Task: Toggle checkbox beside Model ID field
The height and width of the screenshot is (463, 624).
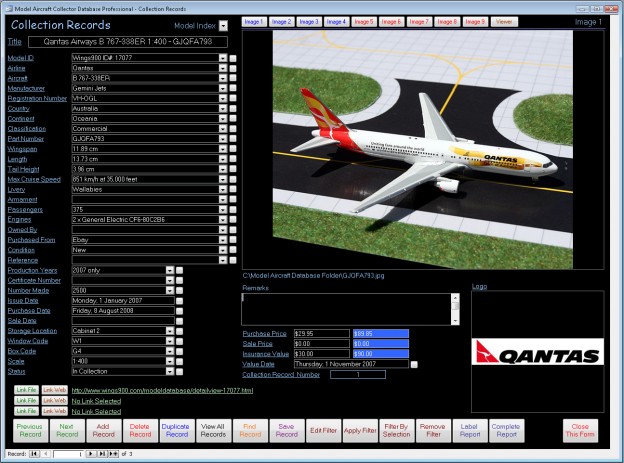Action: click(233, 58)
